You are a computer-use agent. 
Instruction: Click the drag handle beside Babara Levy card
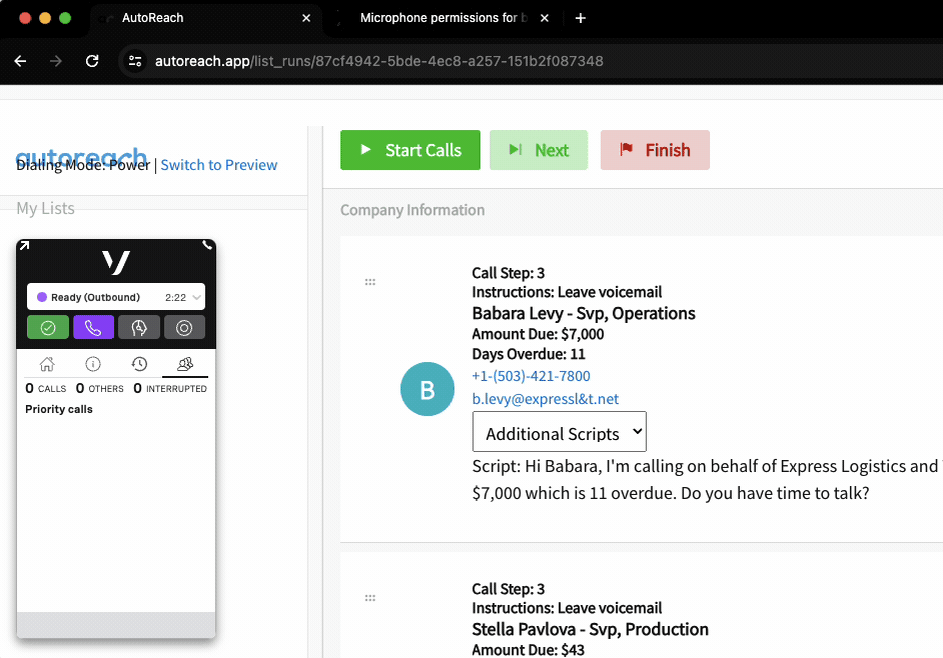(x=370, y=281)
